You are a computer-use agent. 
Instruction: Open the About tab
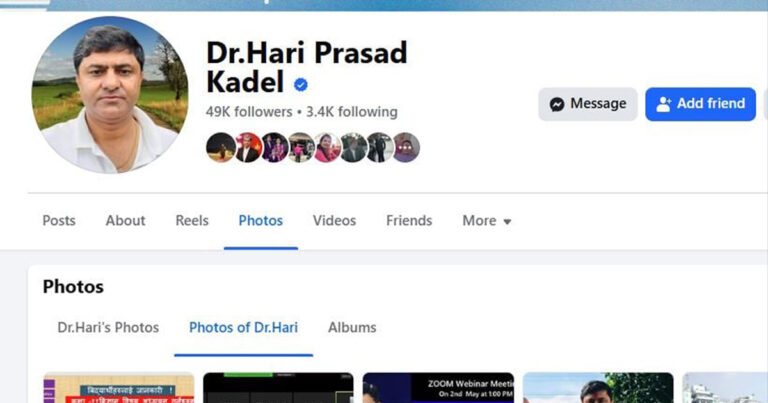pos(125,221)
